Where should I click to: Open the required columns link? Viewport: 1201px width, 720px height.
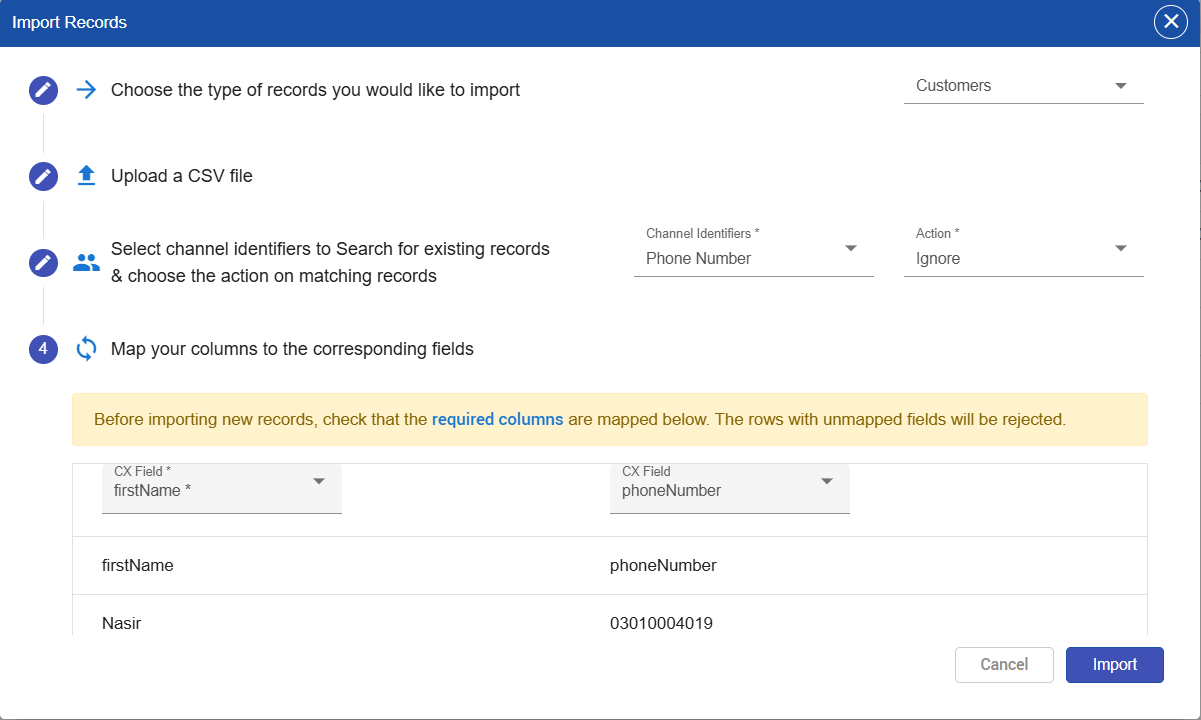497,420
